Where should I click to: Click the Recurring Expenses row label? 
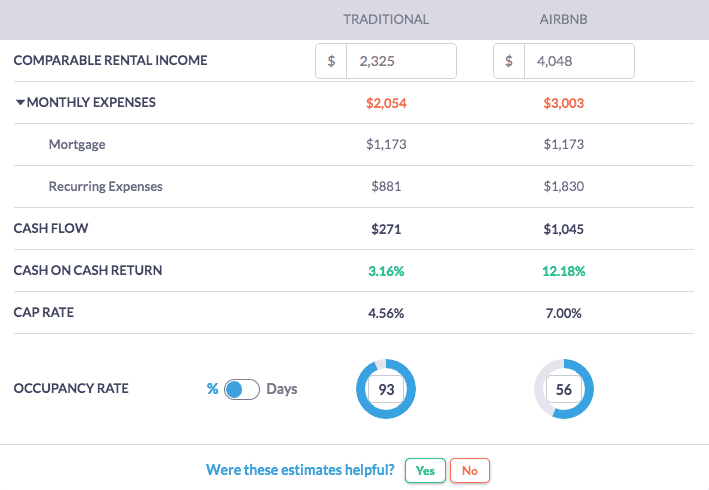[x=105, y=186]
